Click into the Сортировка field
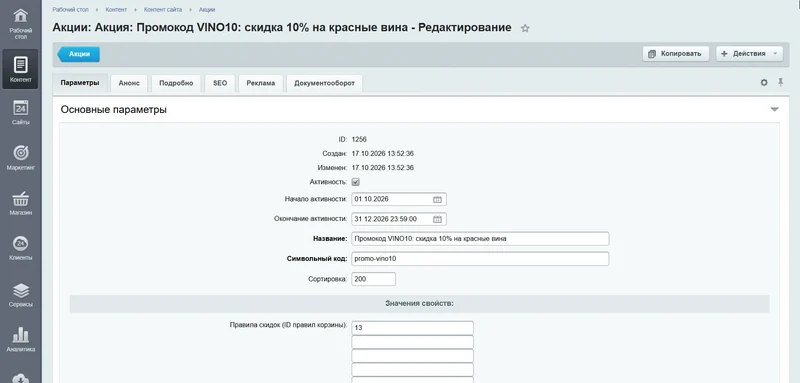The height and width of the screenshot is (383, 800). (373, 279)
